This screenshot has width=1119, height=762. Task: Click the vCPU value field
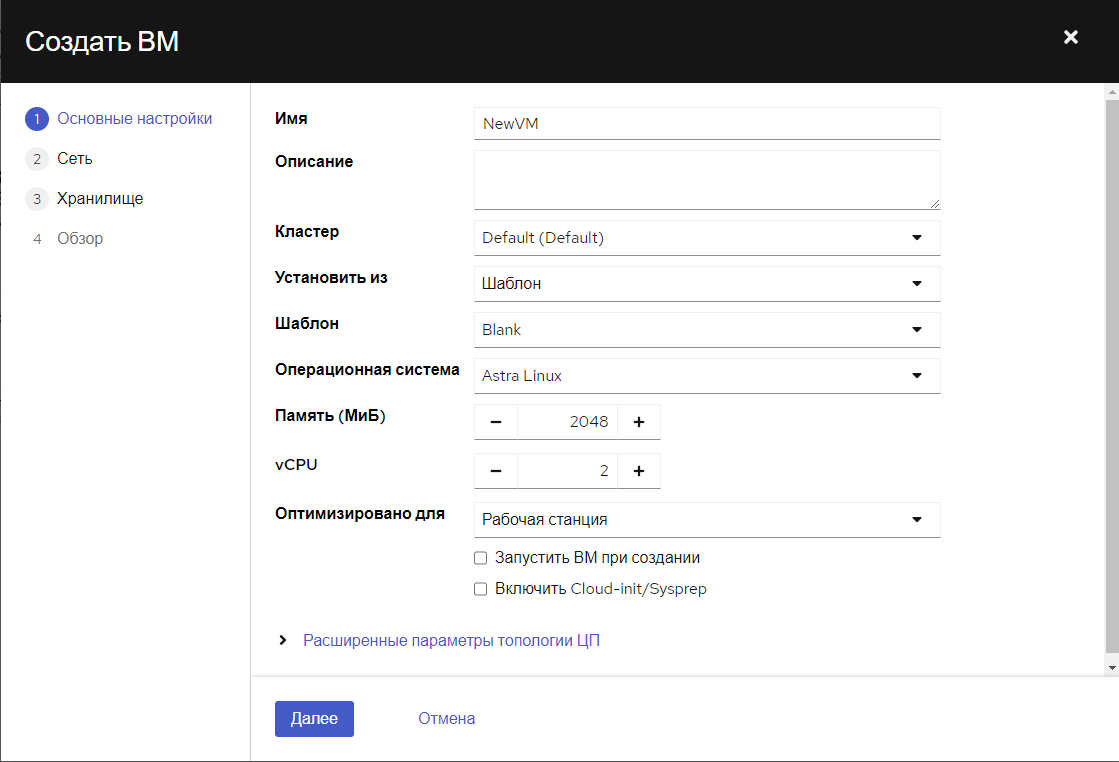[567, 471]
